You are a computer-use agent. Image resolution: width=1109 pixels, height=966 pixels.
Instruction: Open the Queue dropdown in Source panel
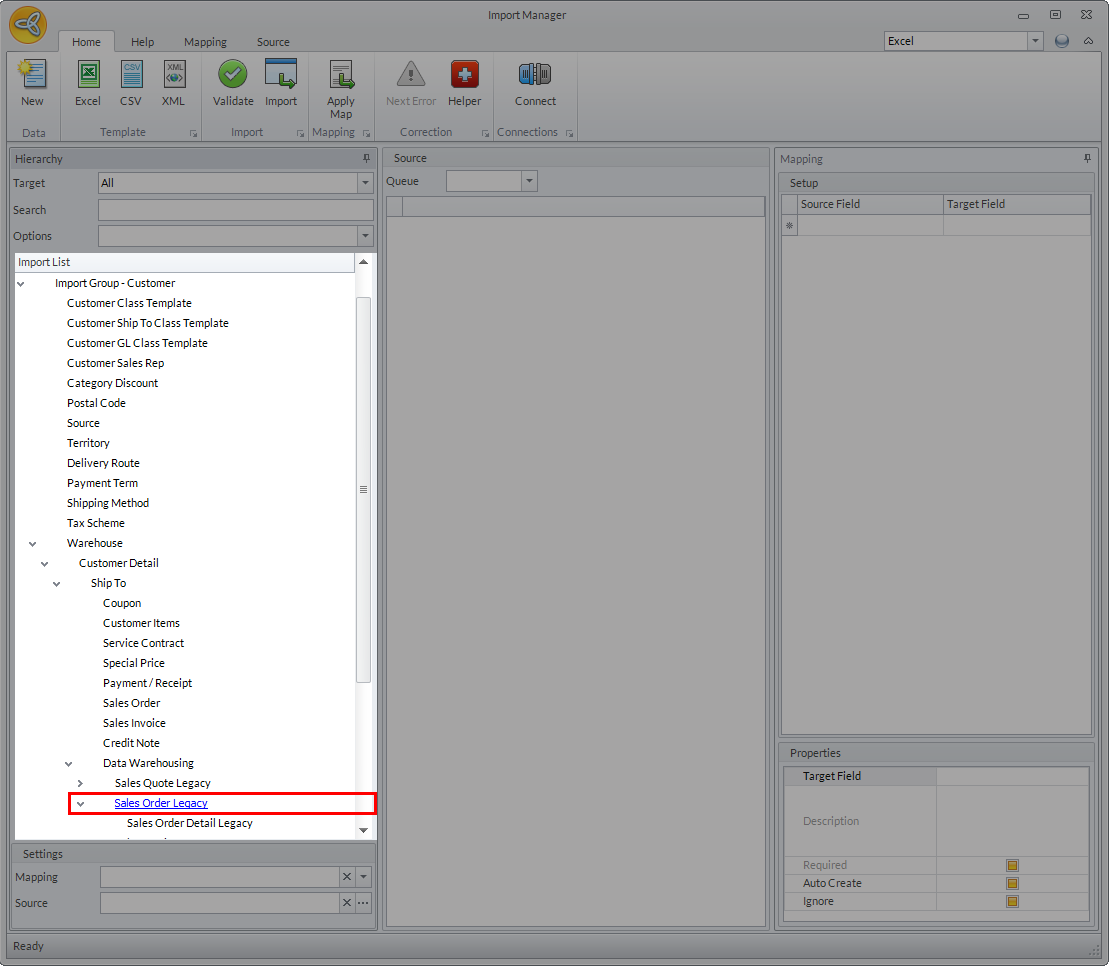coord(529,181)
